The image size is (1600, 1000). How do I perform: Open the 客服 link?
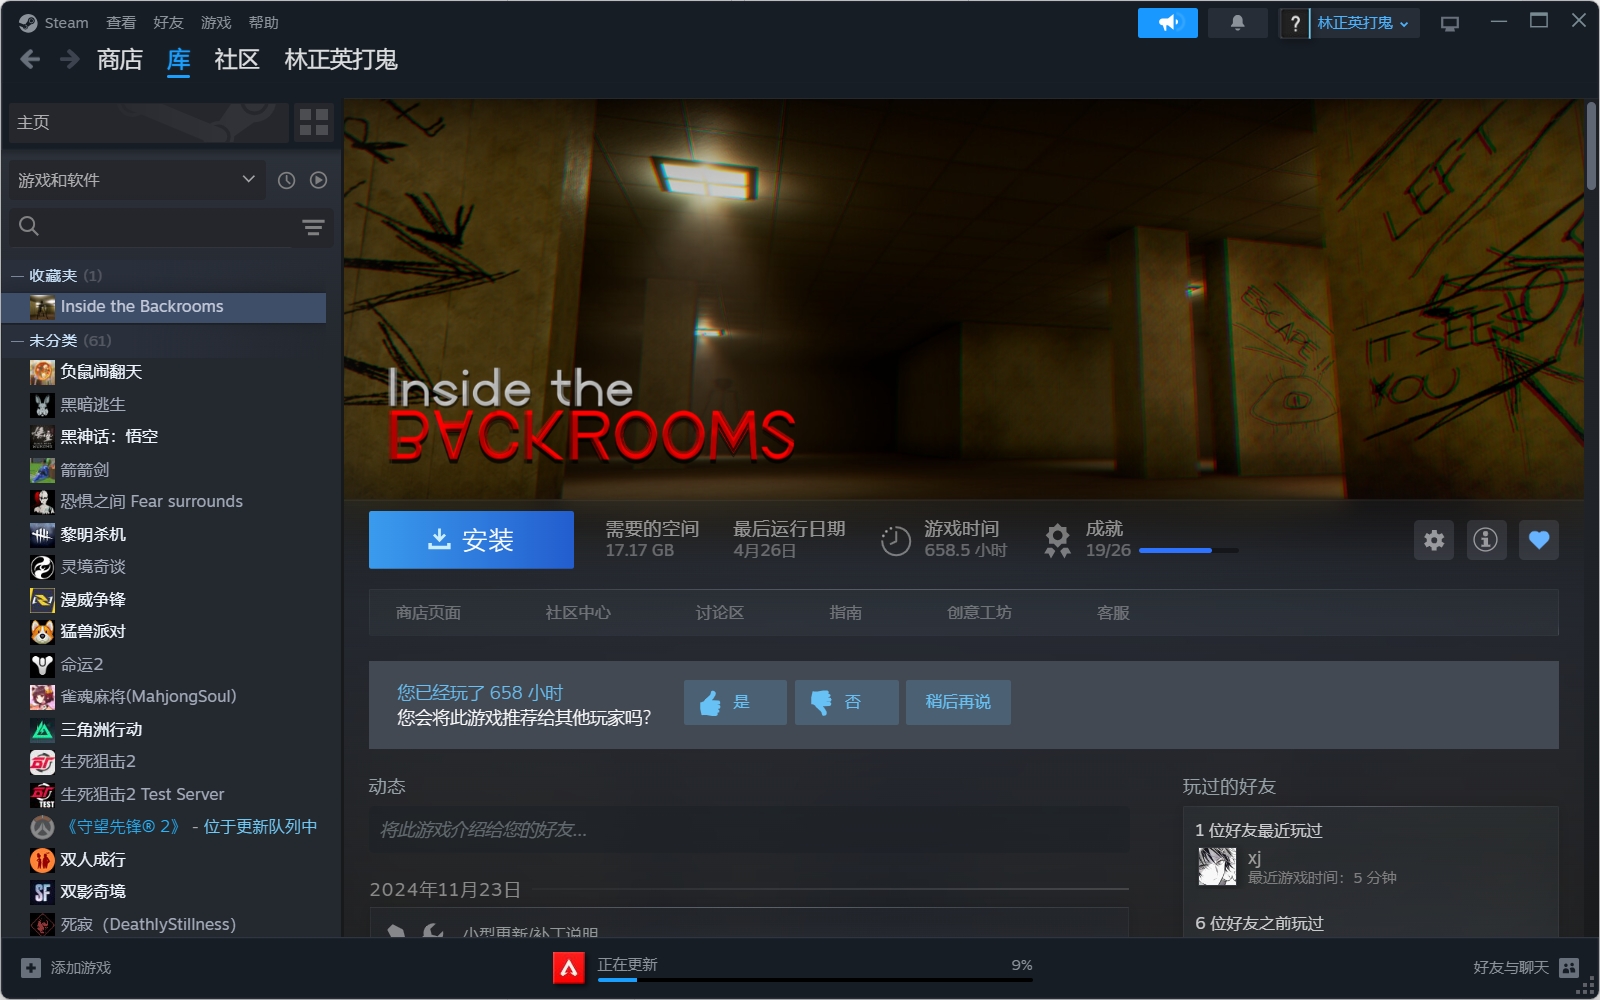tap(1113, 612)
